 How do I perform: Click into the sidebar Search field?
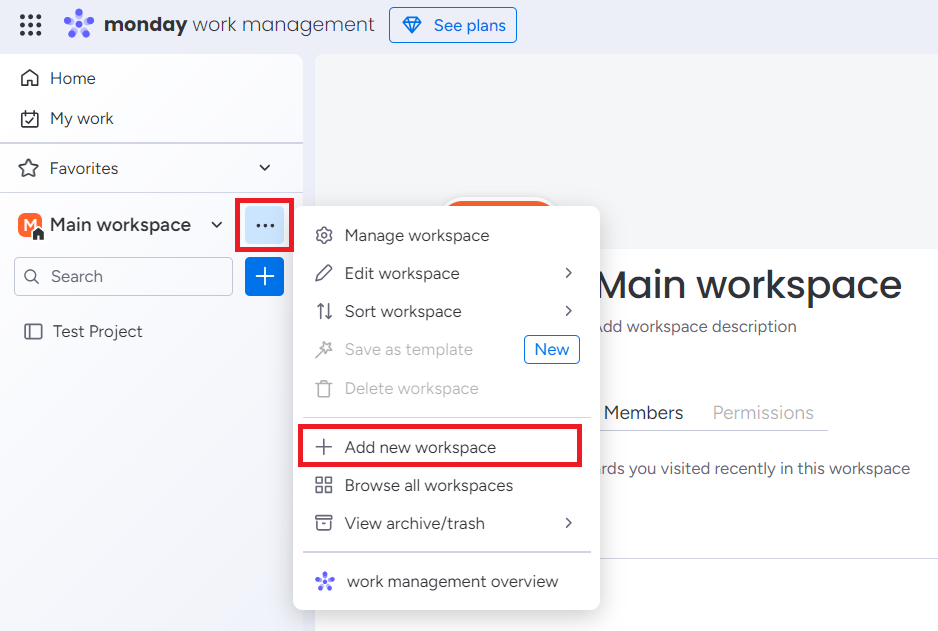(123, 276)
